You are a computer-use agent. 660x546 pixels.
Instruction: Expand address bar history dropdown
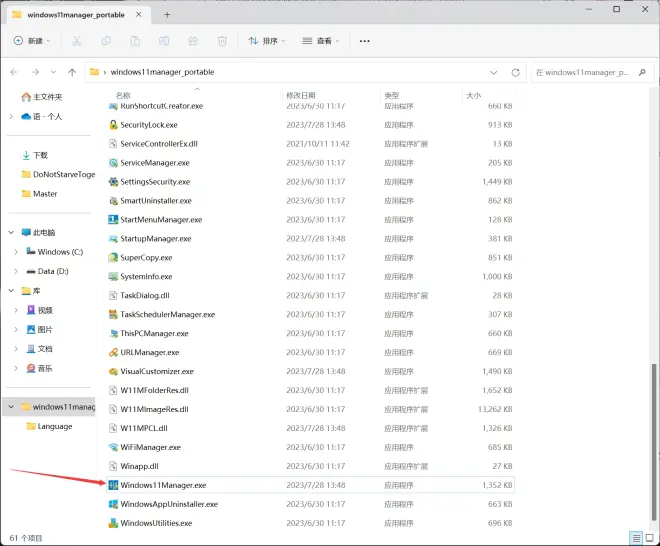pyautogui.click(x=494, y=72)
